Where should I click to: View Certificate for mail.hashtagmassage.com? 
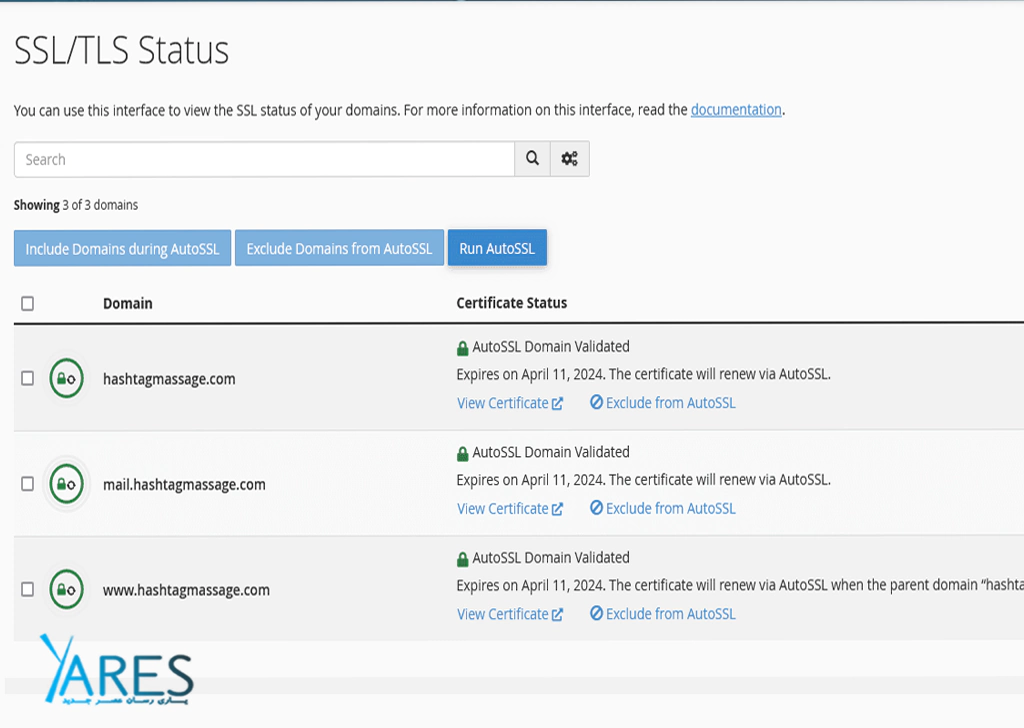509,509
